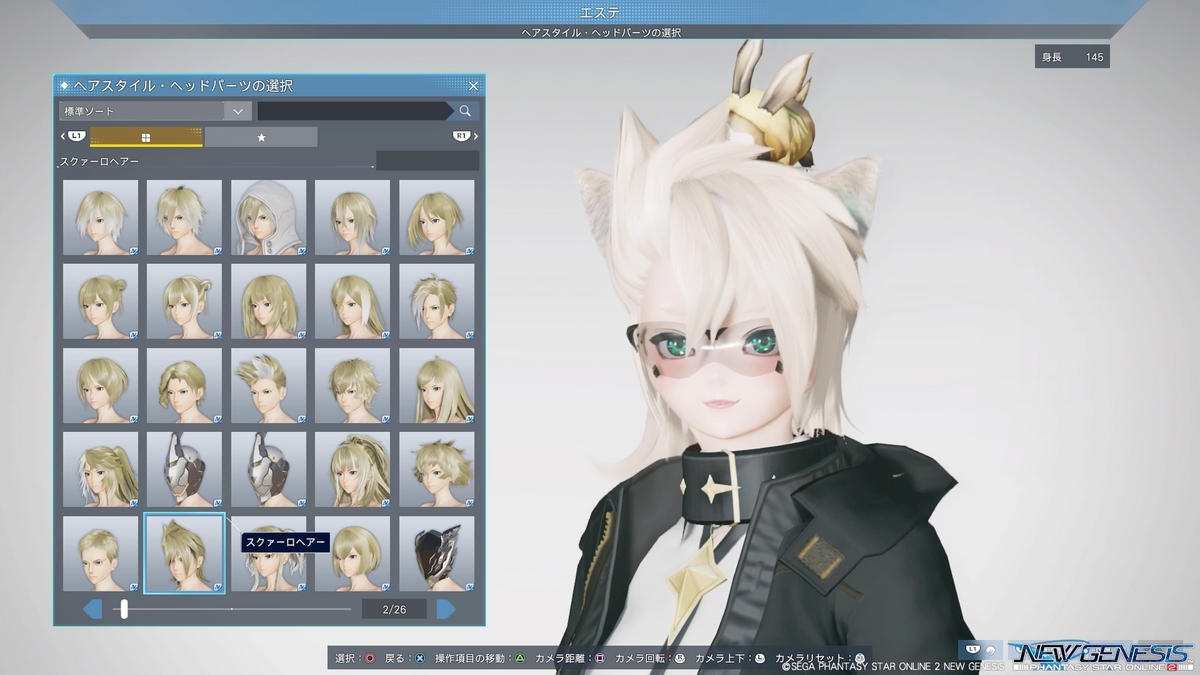1200x675 pixels.
Task: Select long hair with white streak thumbnail
Action: click(x=353, y=301)
